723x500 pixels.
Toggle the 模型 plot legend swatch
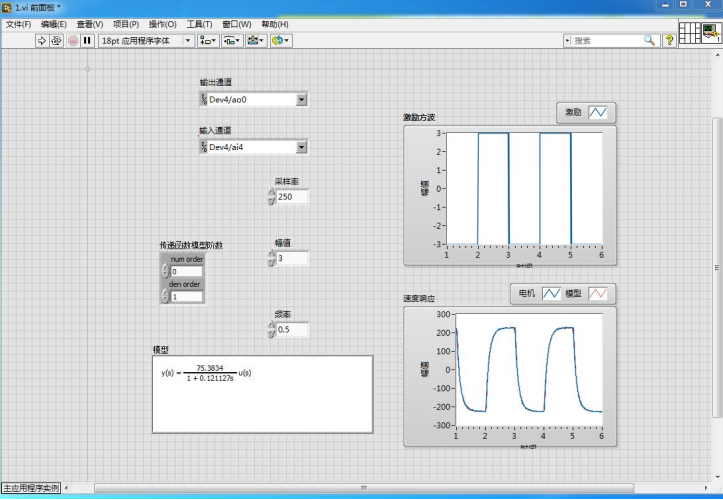[597, 294]
